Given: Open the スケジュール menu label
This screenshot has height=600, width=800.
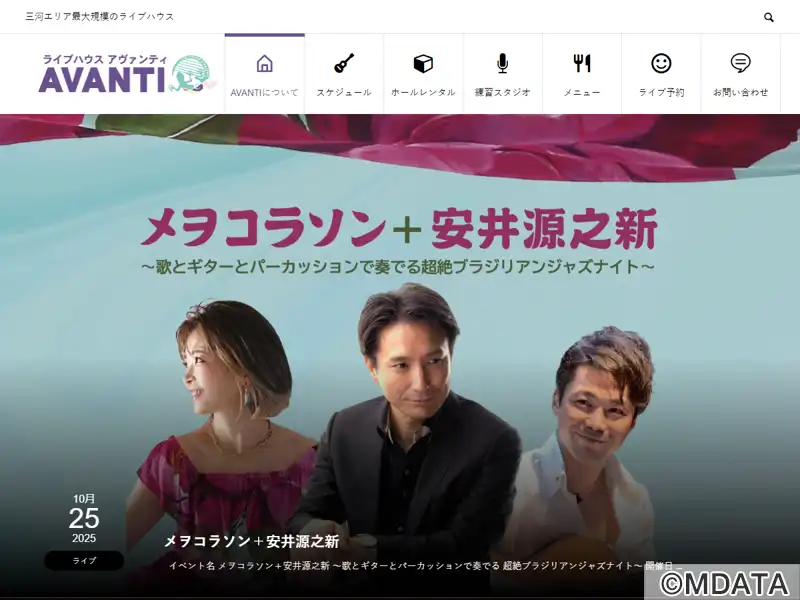Looking at the screenshot, I should point(344,92).
